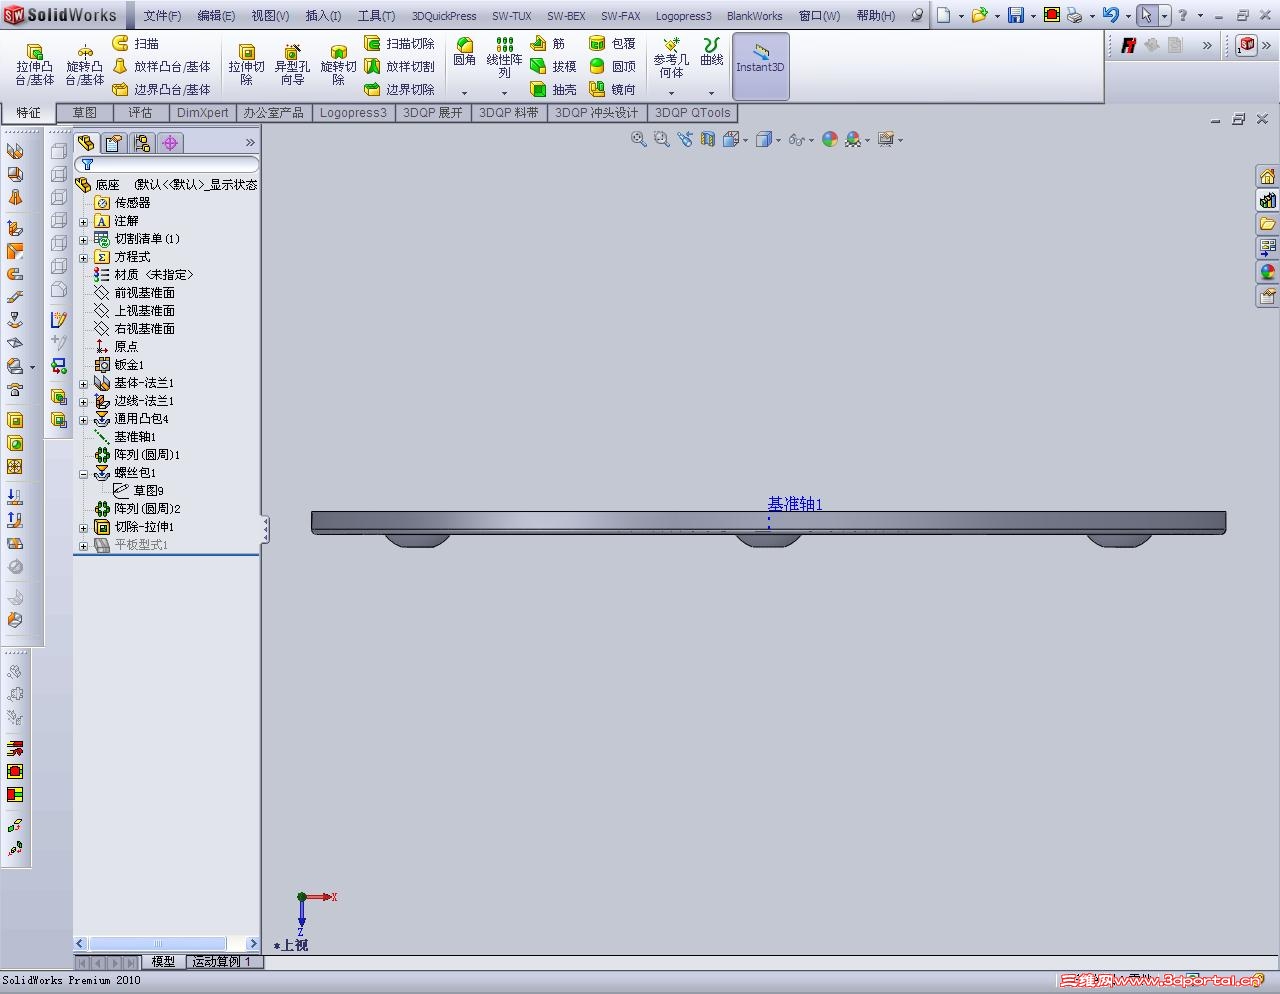Viewport: 1280px width, 994px height.
Task: Open the 曲线 curves tool
Action: pos(711,52)
